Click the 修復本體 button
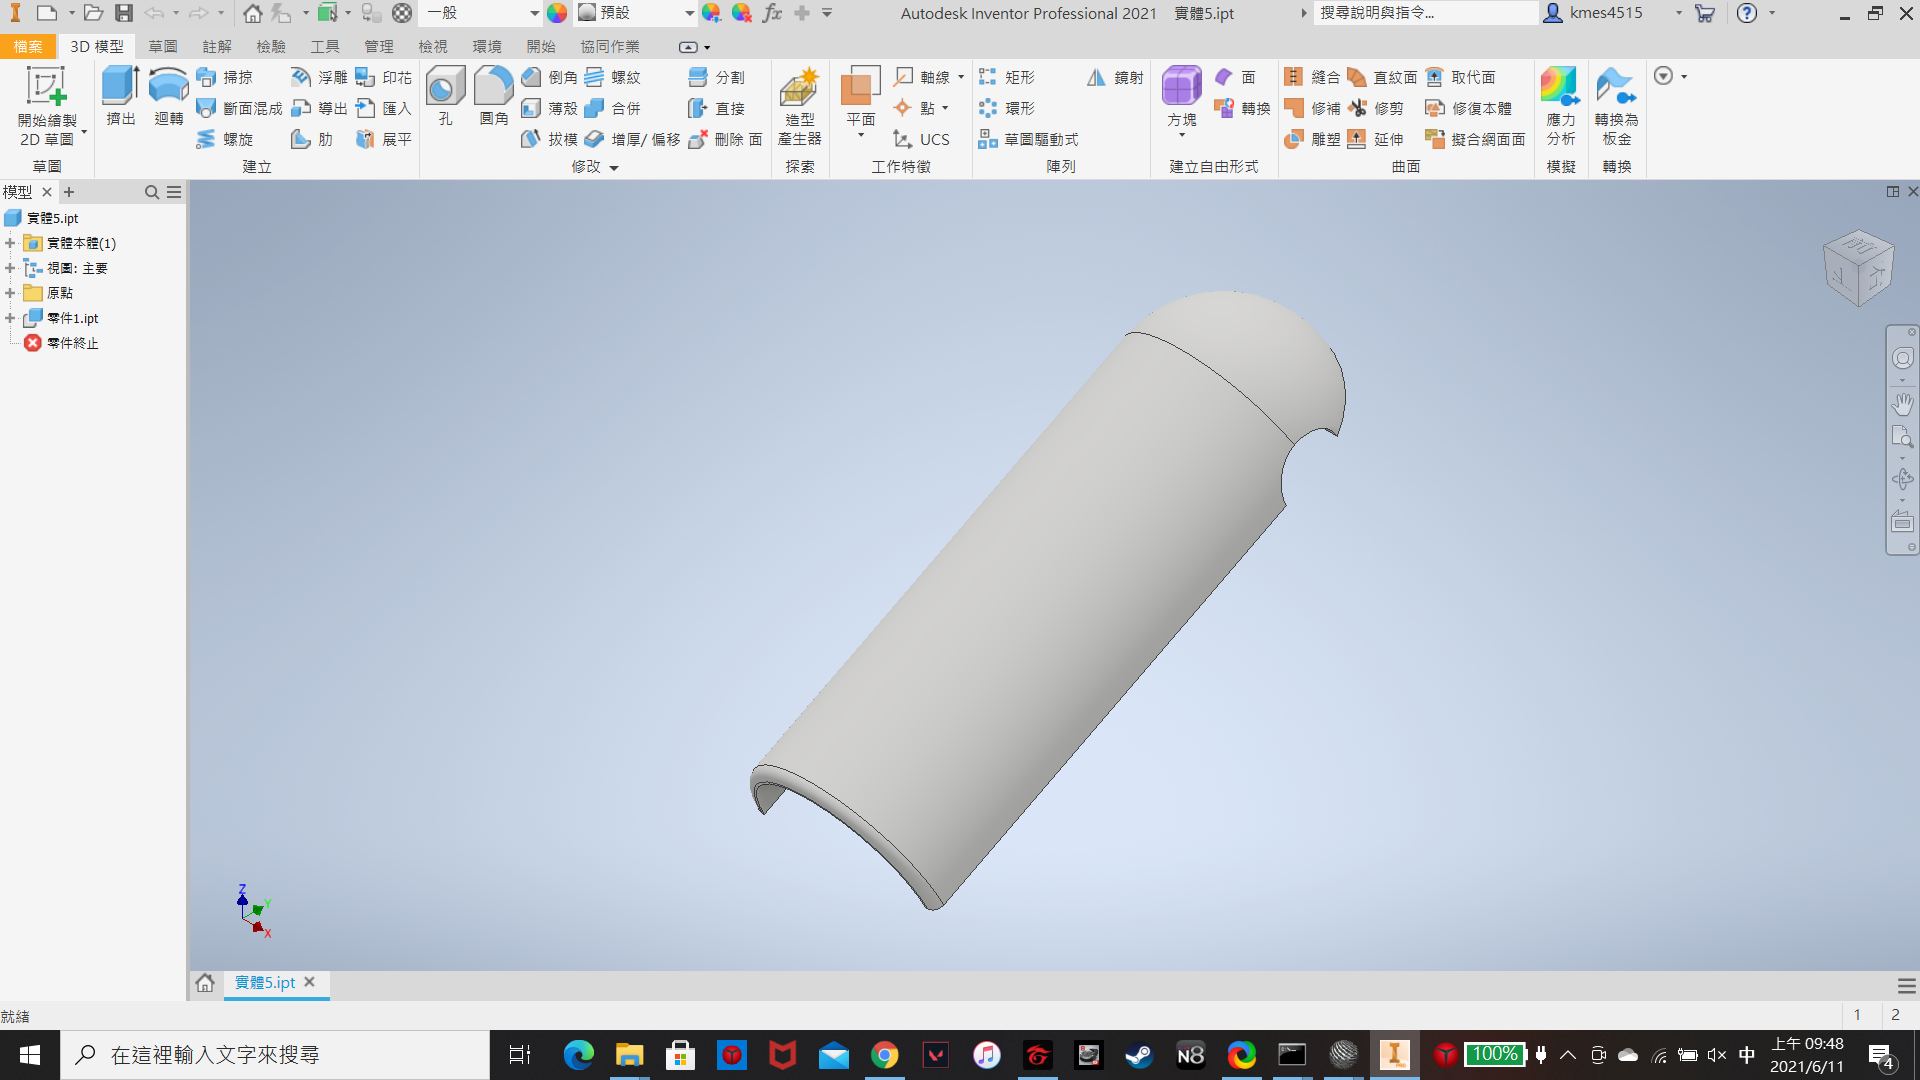The image size is (1920, 1080). tap(1469, 108)
